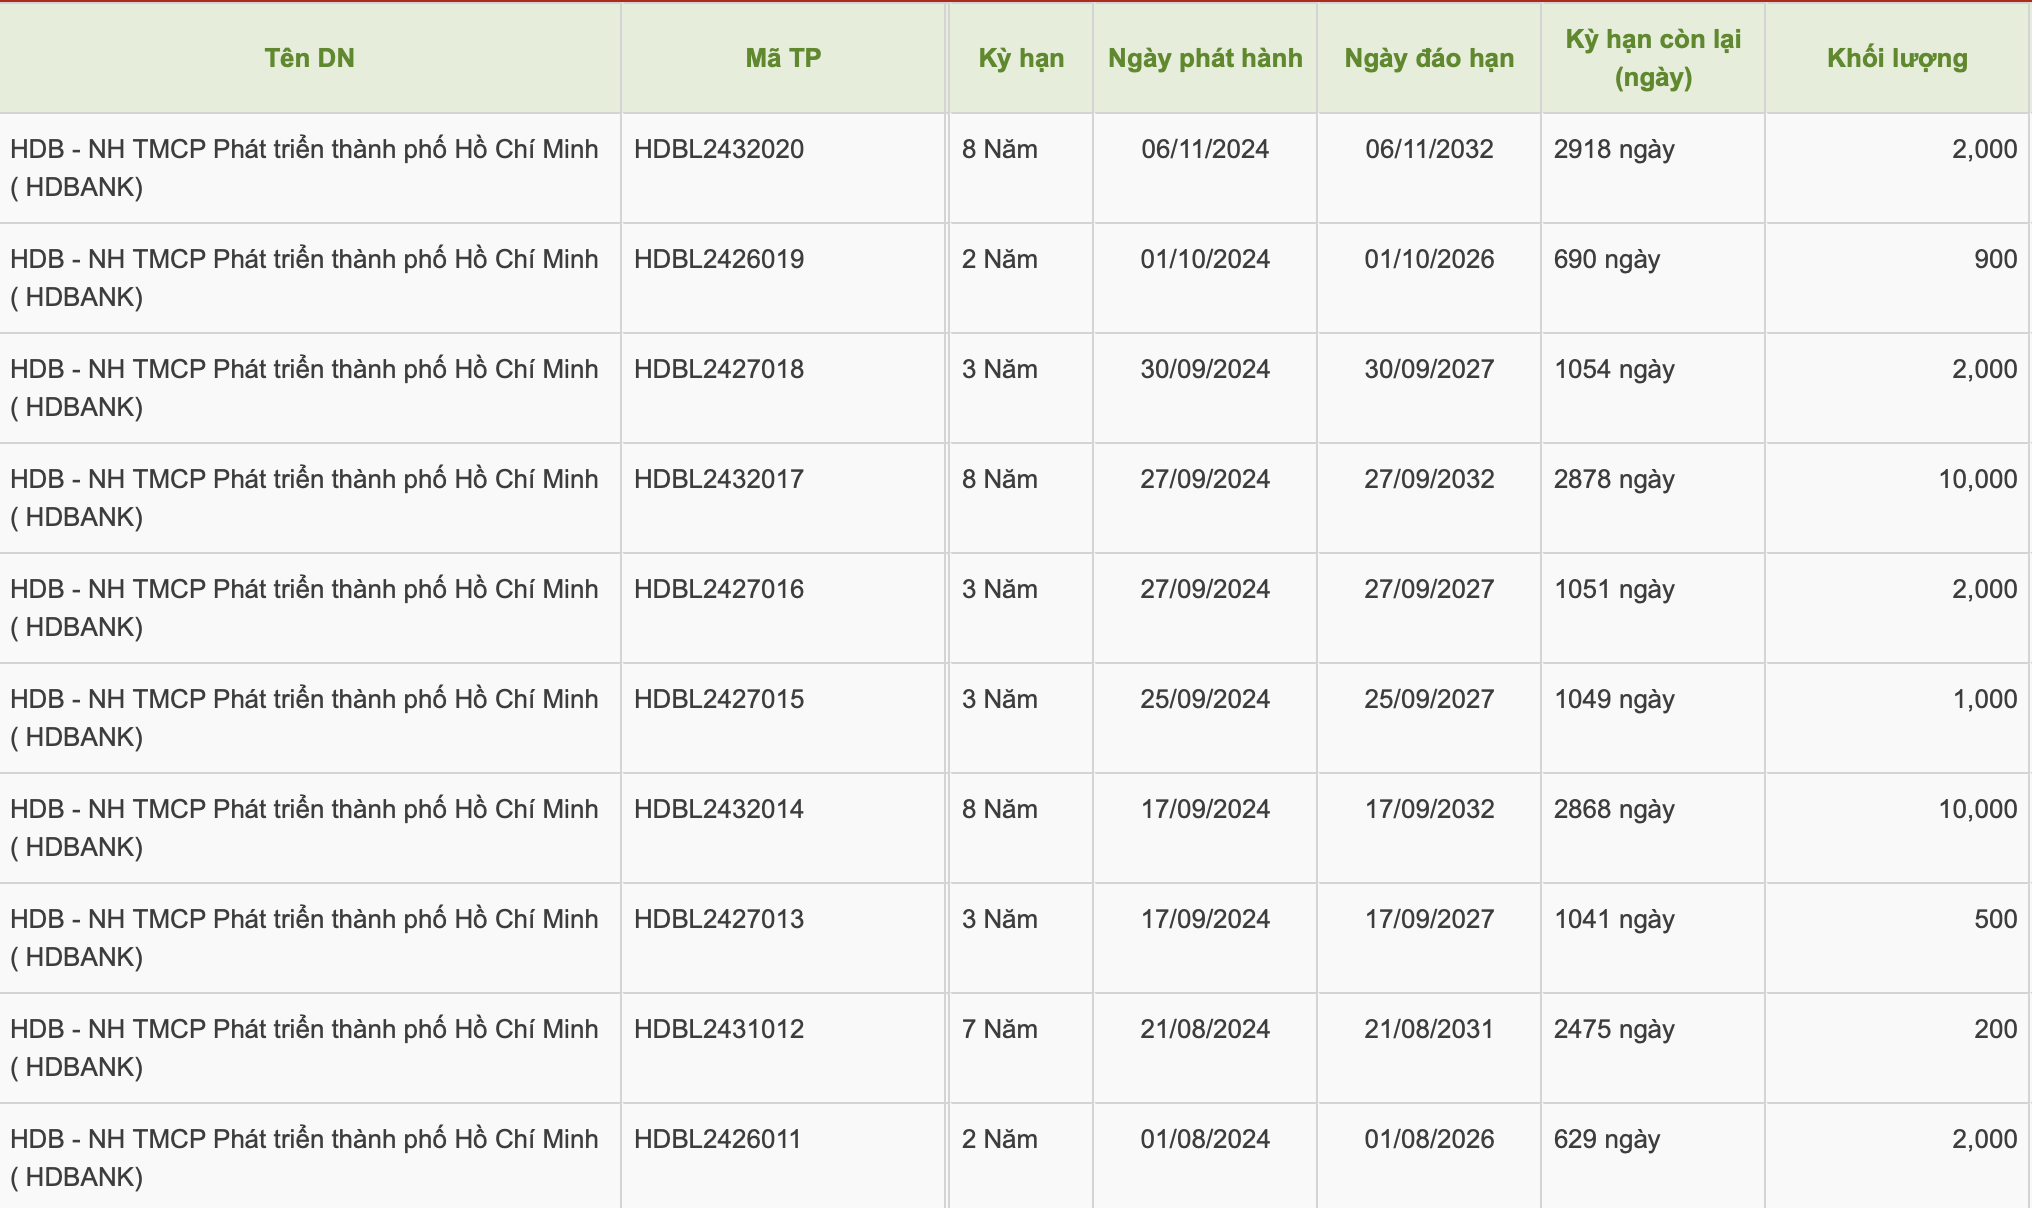Click remaining term 2918 ngày
This screenshot has height=1208, width=2032.
coord(1614,150)
